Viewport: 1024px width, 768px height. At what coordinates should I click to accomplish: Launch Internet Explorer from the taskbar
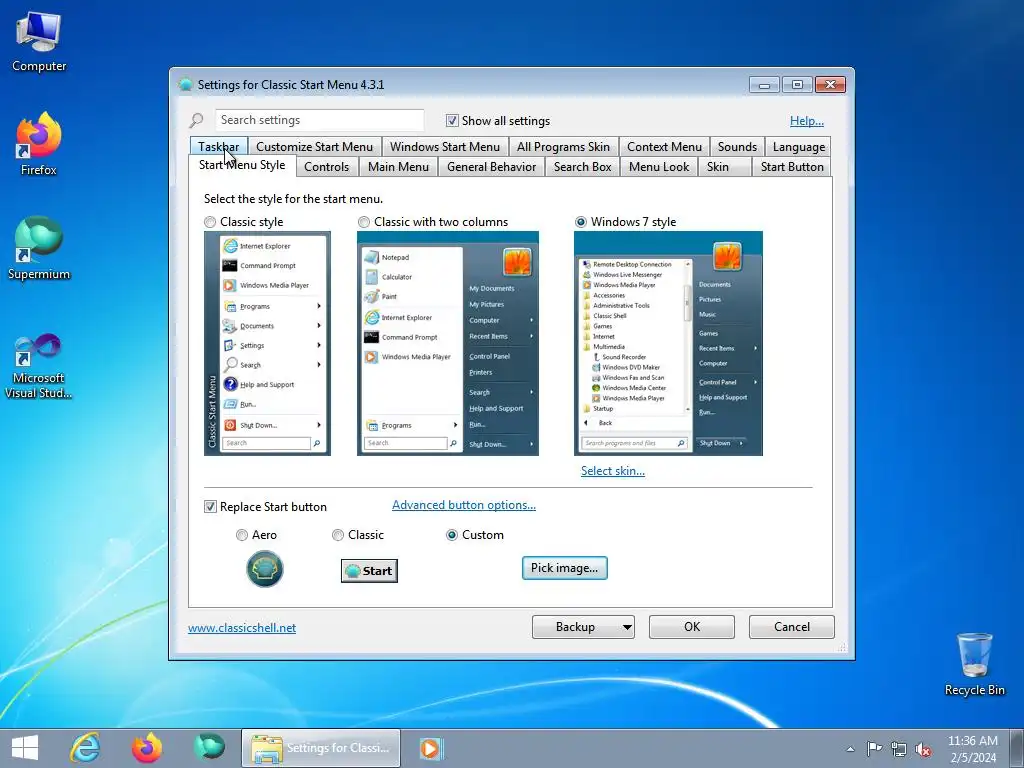click(x=85, y=748)
